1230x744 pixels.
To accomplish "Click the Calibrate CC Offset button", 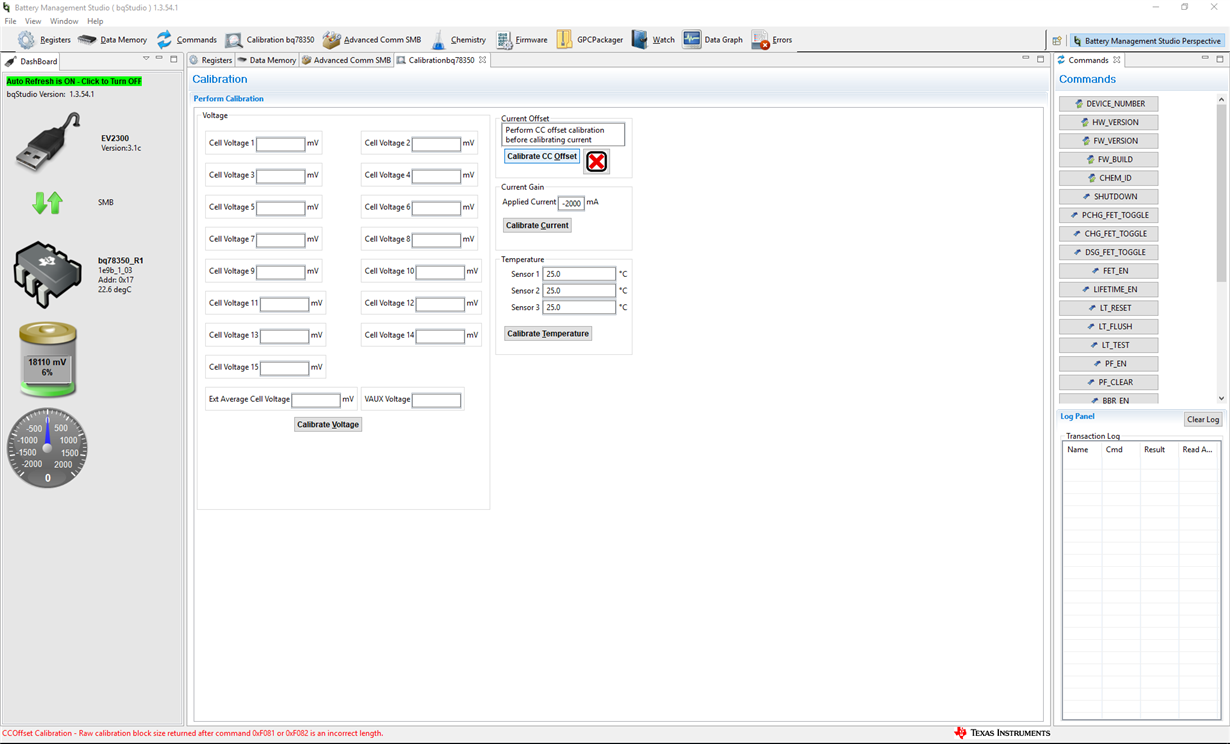I will [542, 156].
